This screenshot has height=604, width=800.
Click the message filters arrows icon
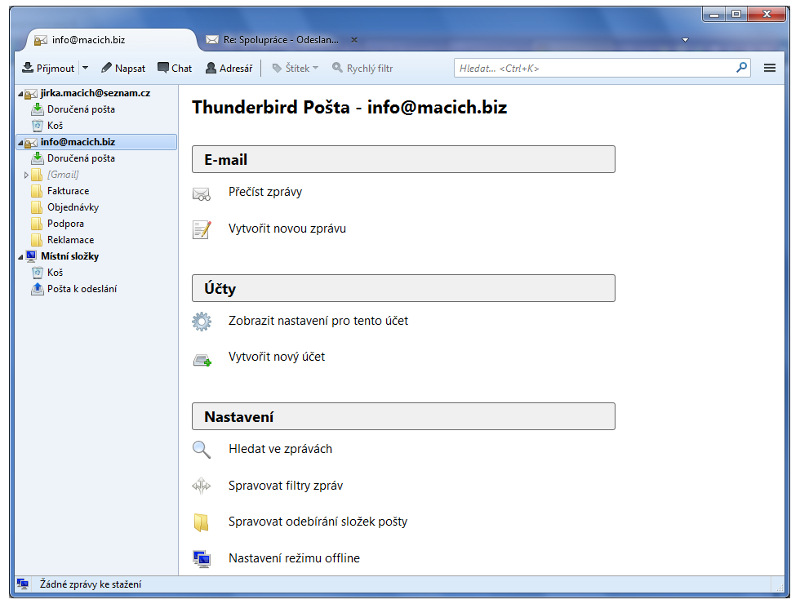click(x=202, y=486)
